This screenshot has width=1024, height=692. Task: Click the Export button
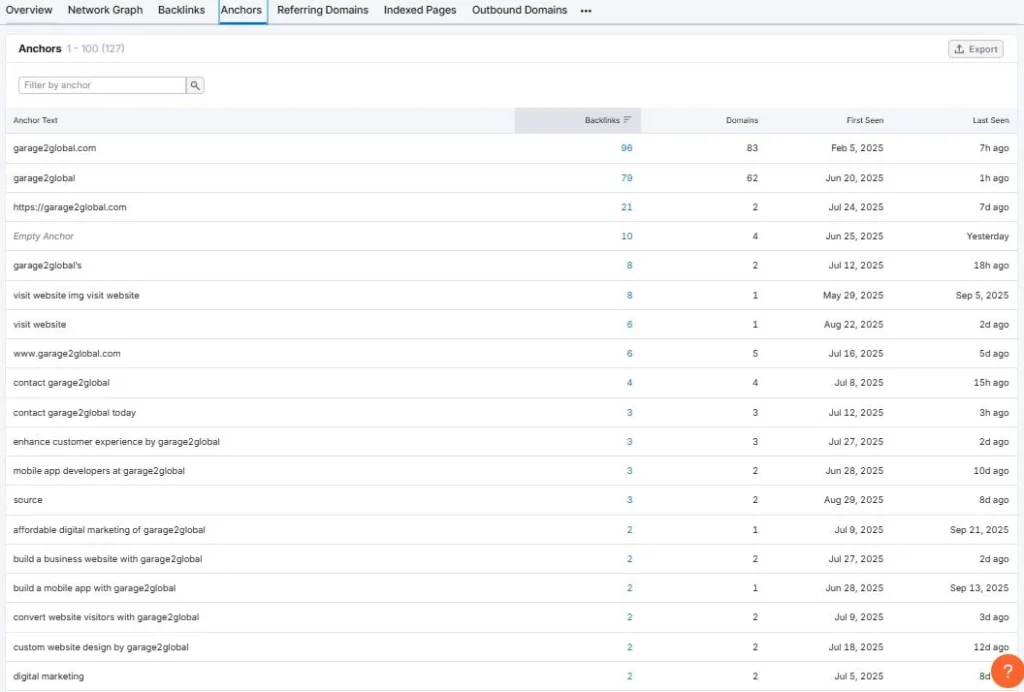(x=976, y=49)
